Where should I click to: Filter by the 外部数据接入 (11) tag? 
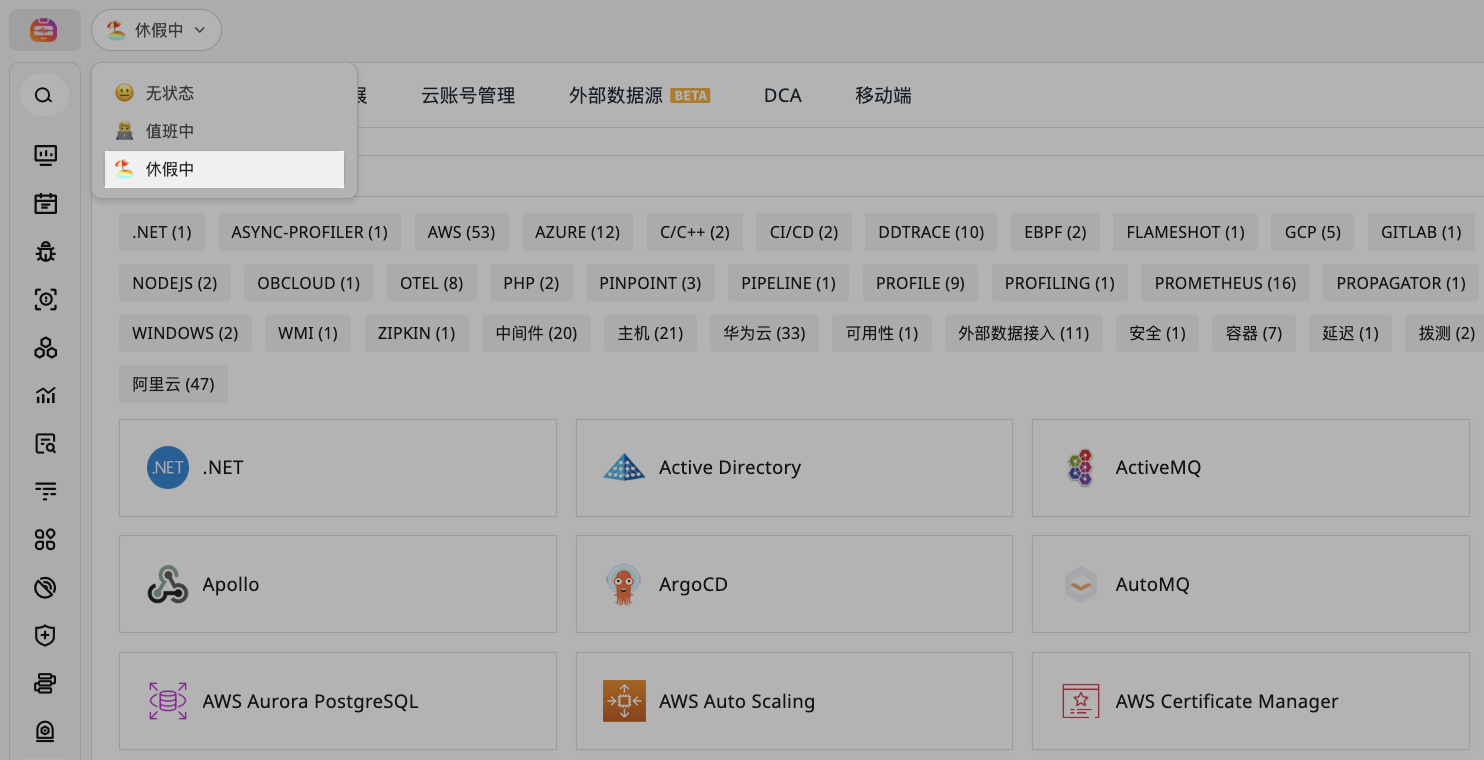(x=1024, y=333)
